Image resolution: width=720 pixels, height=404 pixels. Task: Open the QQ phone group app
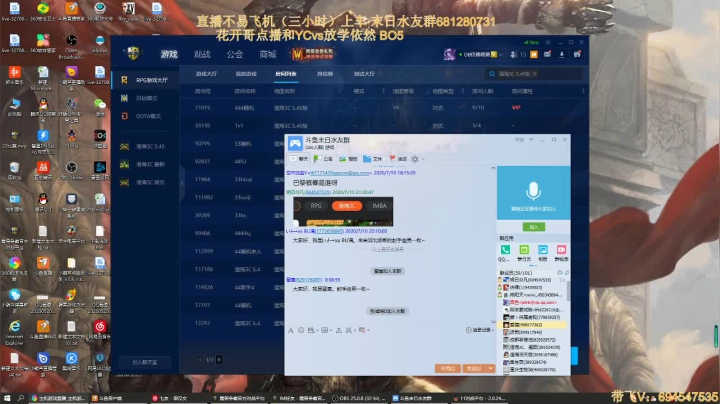pos(505,252)
